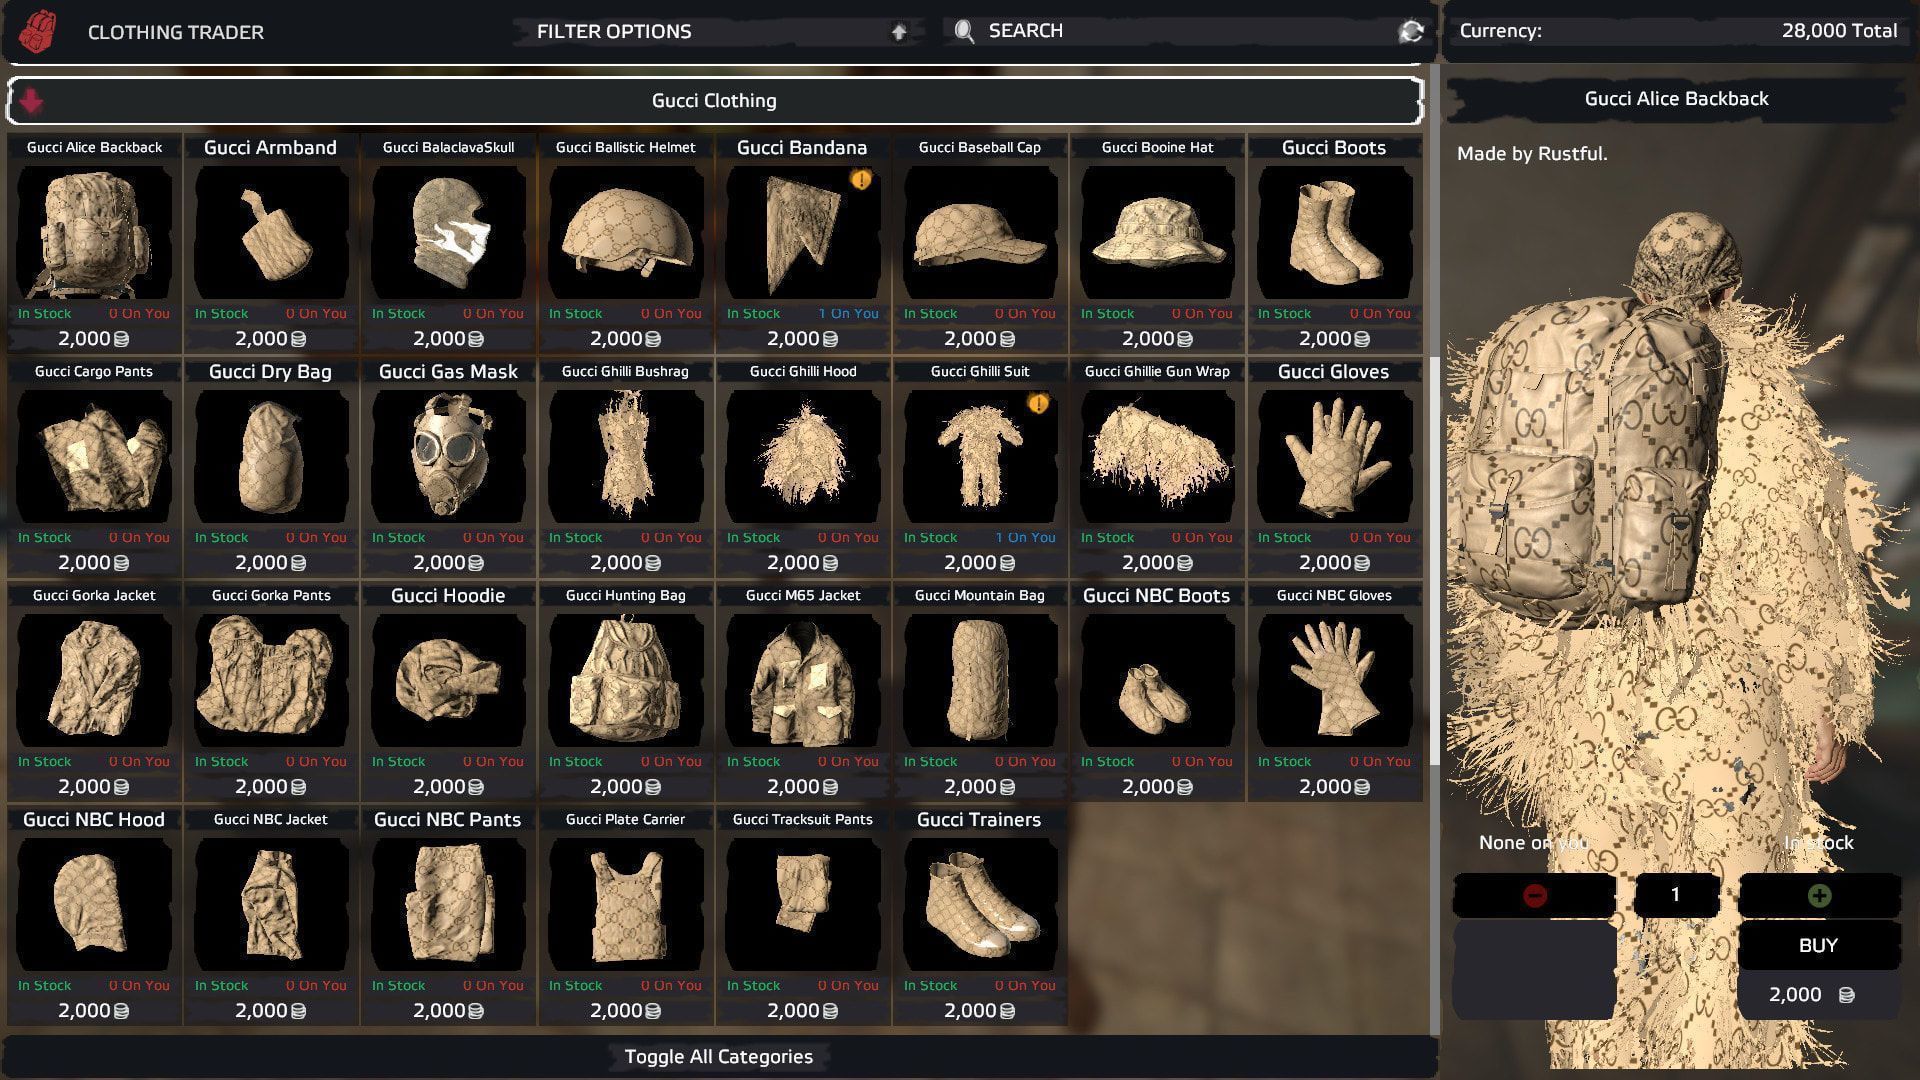This screenshot has width=1920, height=1080.
Task: Click the warning badge on Gucci Ghilli Suit
Action: (1038, 404)
